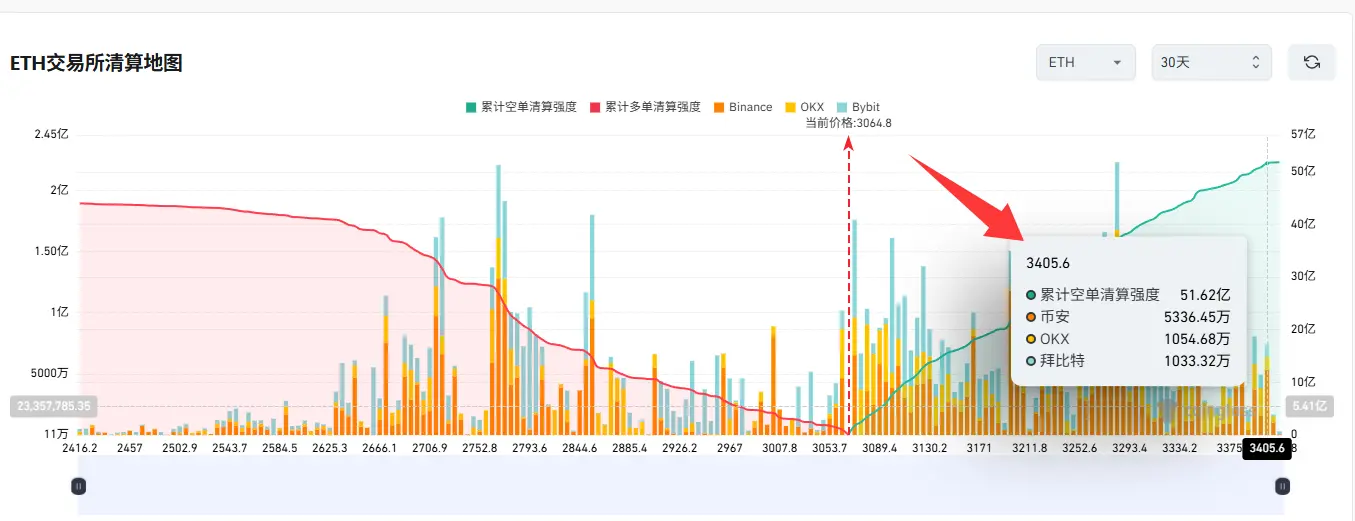This screenshot has height=521, width=1355.
Task: Click the 2416.2 x-axis label
Action: (79, 448)
